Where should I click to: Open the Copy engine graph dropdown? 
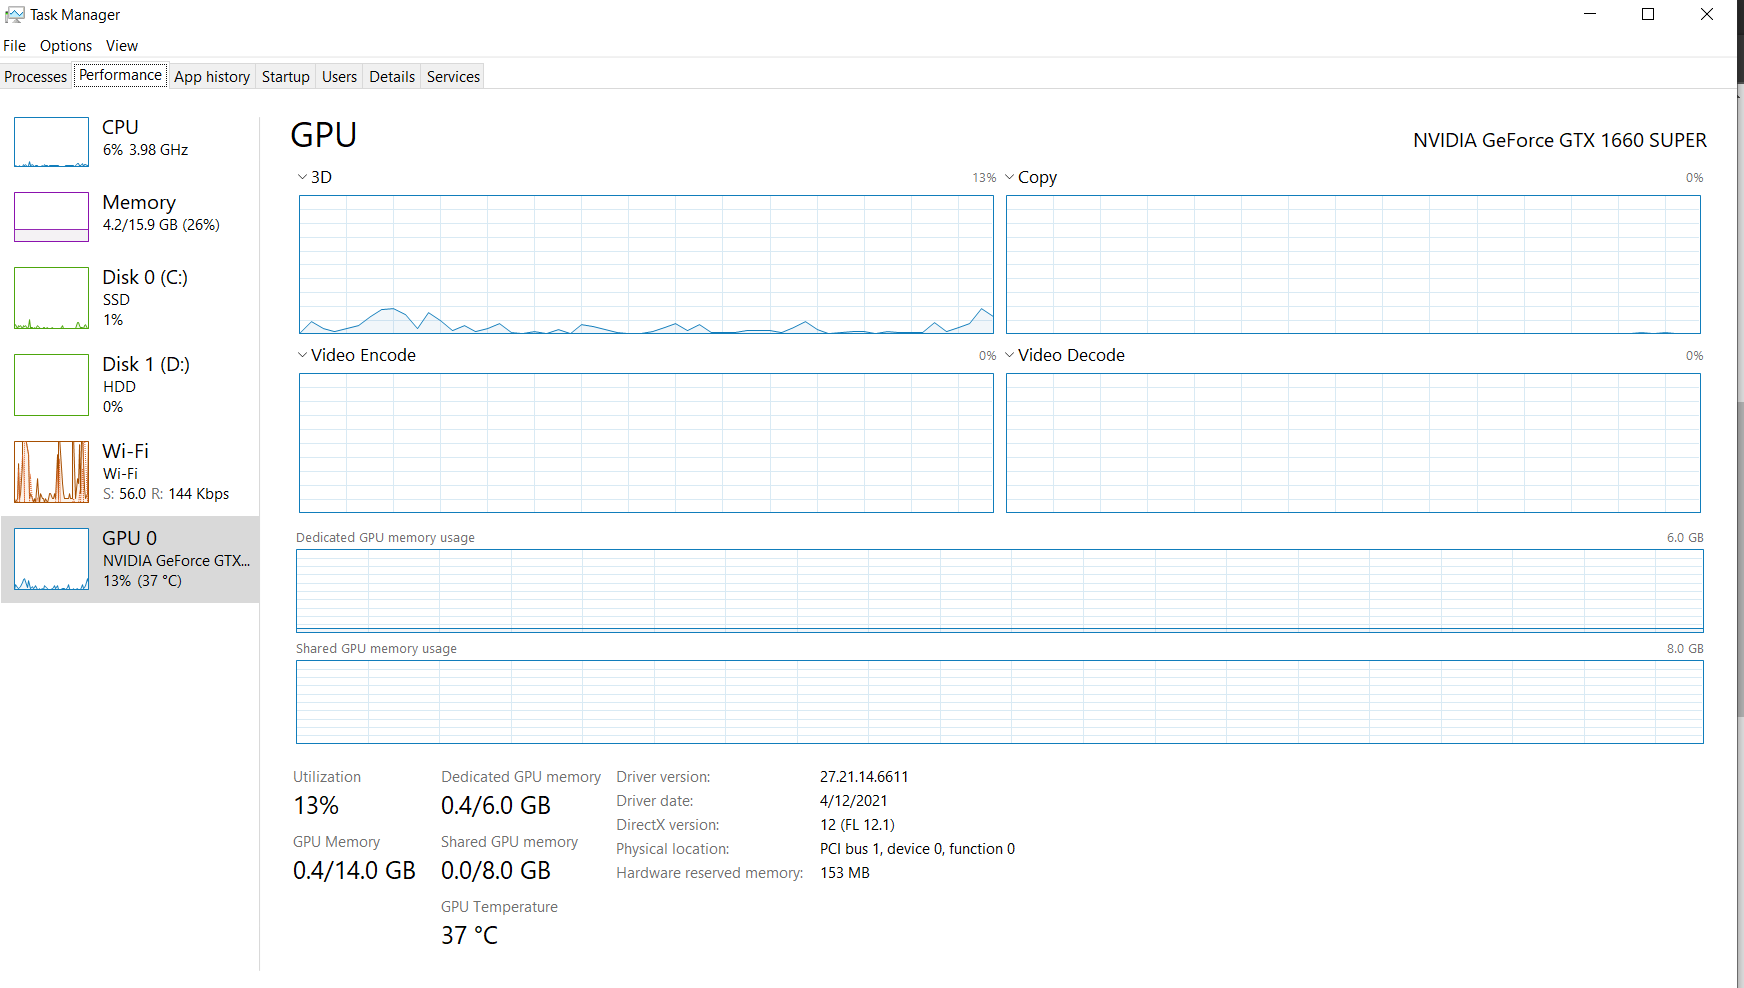click(1010, 177)
